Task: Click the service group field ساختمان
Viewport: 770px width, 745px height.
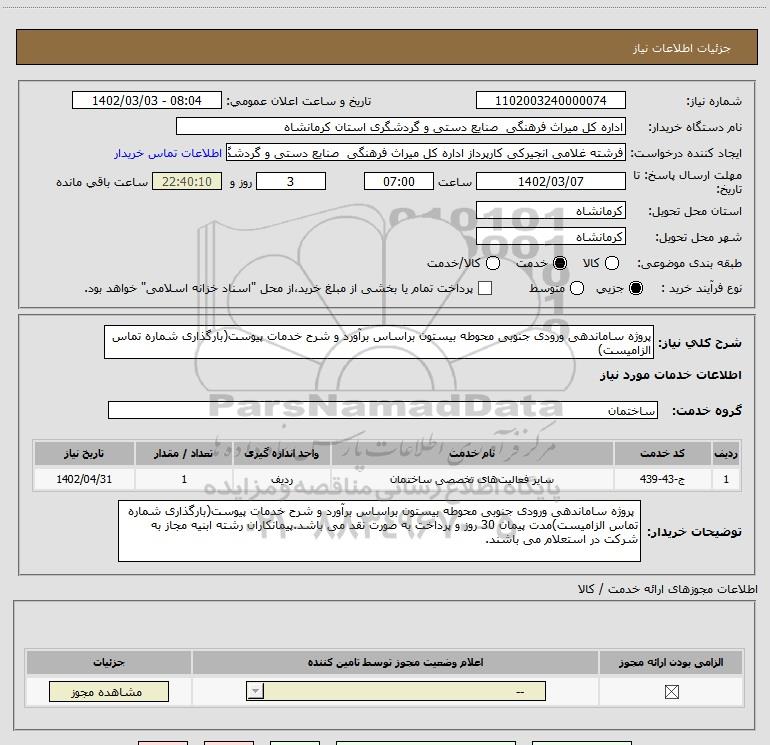Action: click(383, 411)
